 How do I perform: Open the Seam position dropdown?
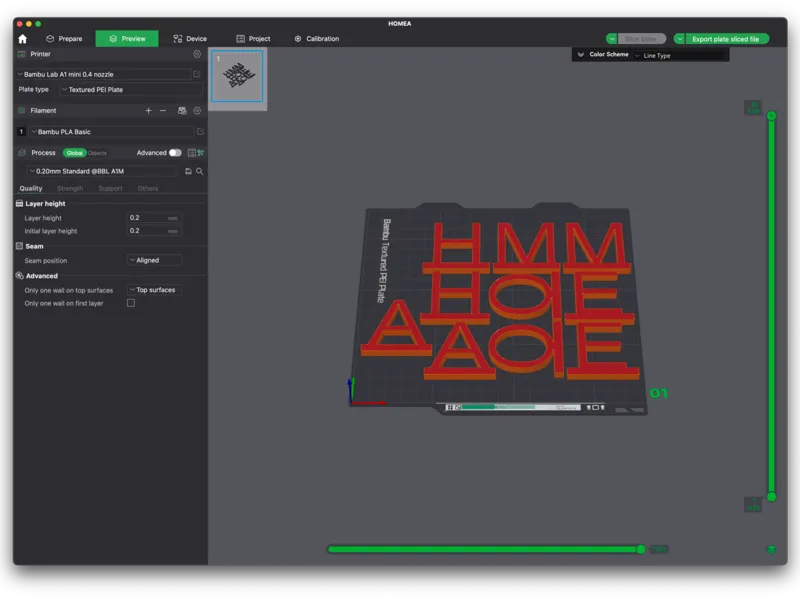coord(154,260)
